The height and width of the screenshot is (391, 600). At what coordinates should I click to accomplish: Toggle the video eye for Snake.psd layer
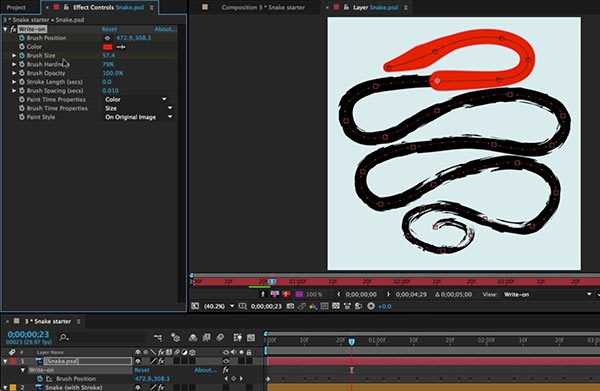[226, 361]
